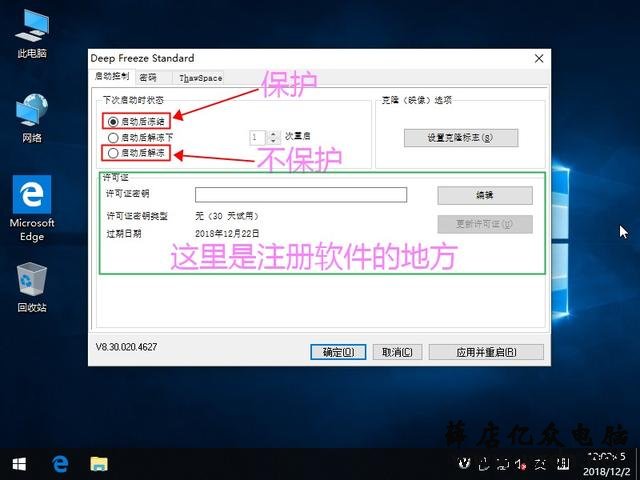Select the 启动后解冻下 radio button
The width and height of the screenshot is (640, 480).
[x=113, y=138]
